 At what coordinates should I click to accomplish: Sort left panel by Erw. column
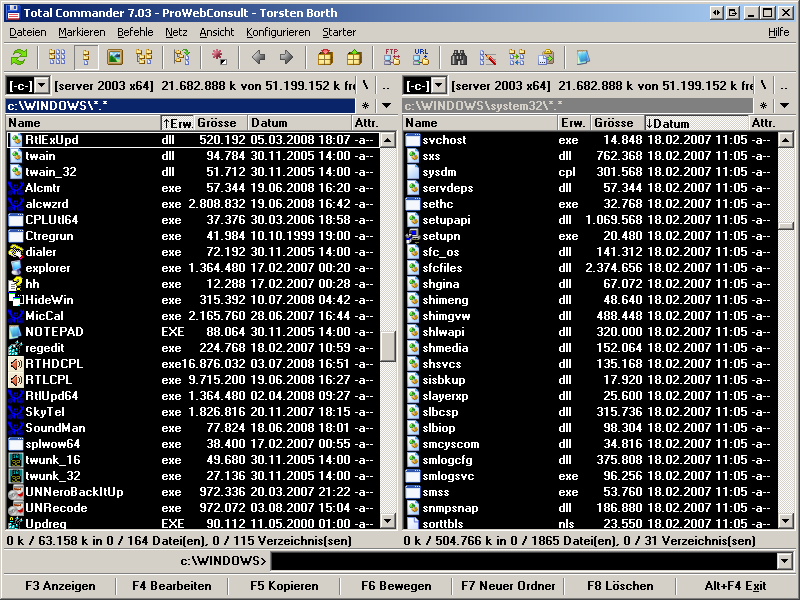(x=178, y=123)
